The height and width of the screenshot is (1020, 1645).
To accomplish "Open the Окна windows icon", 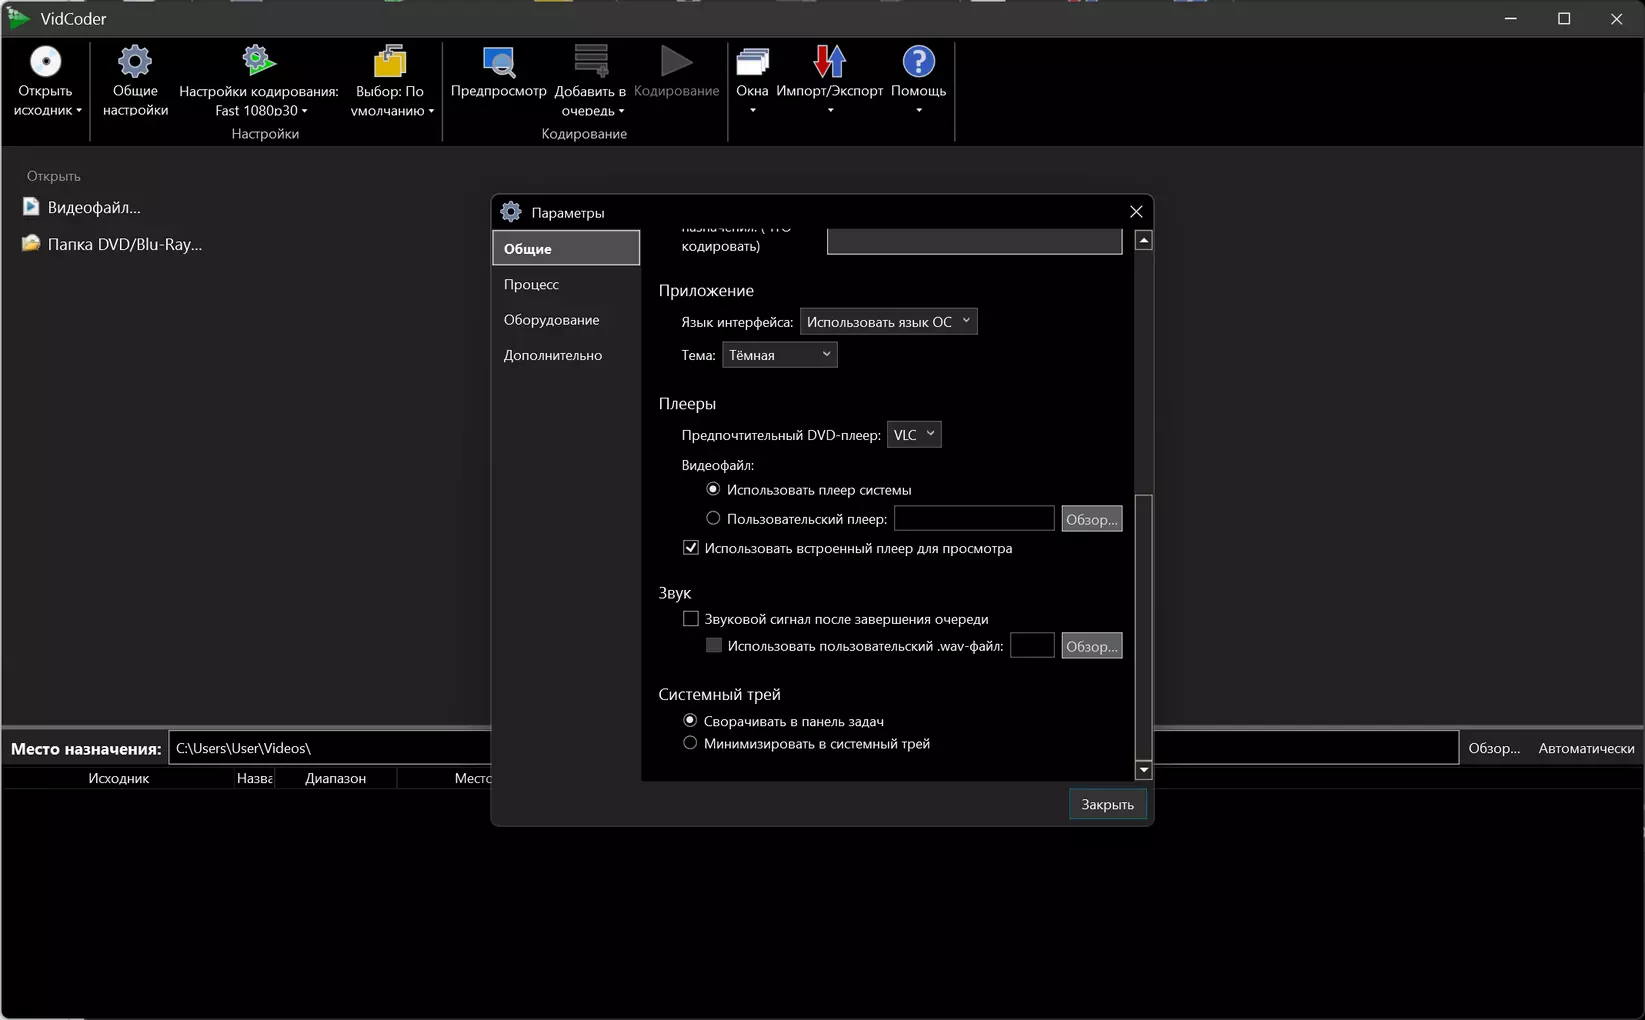I will (x=752, y=62).
